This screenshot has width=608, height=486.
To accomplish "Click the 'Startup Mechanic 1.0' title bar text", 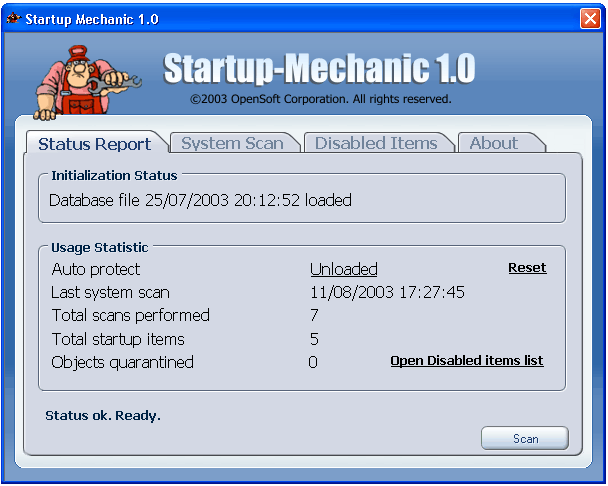I will (x=92, y=19).
